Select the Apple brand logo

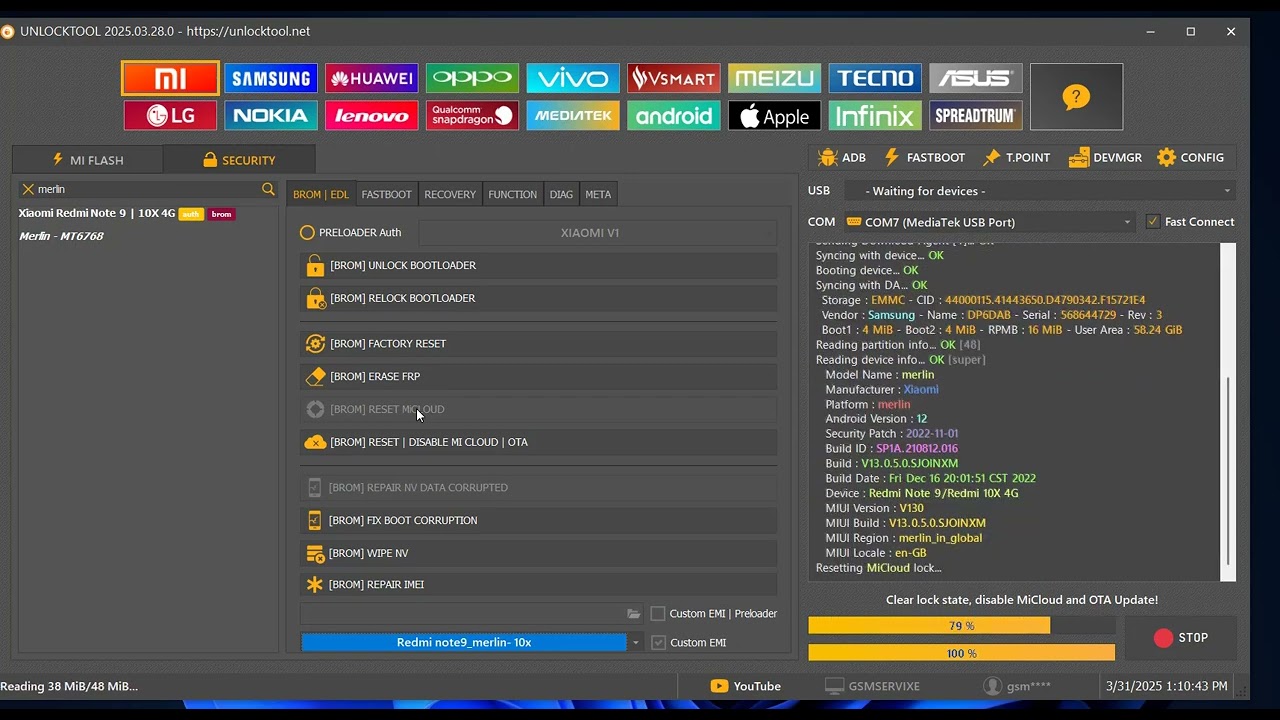tap(774, 116)
